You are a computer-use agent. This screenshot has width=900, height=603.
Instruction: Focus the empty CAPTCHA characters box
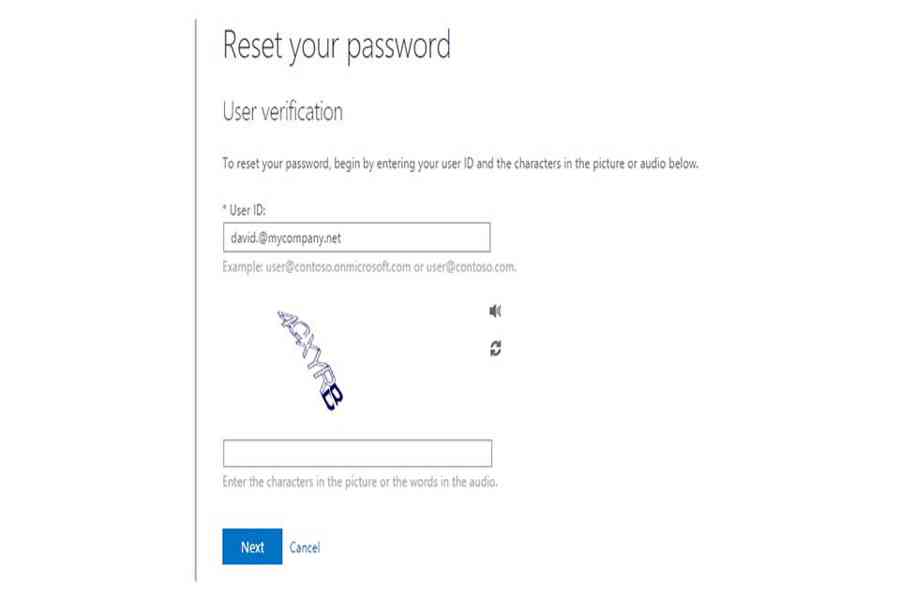tap(357, 453)
